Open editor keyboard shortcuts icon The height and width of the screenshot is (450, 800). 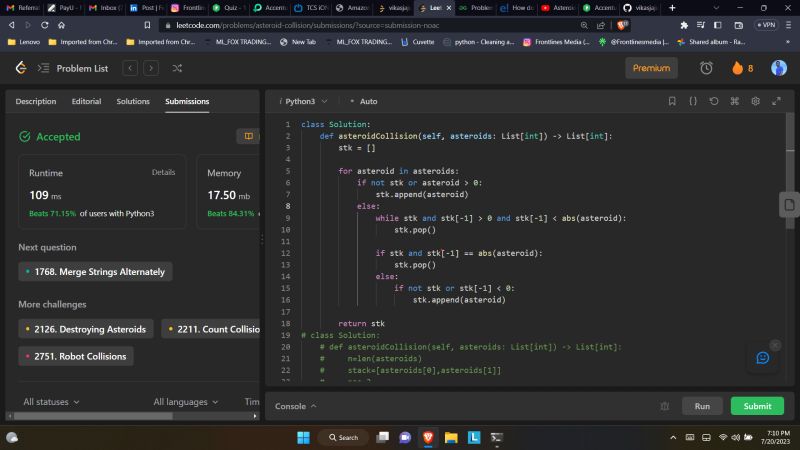tap(735, 101)
